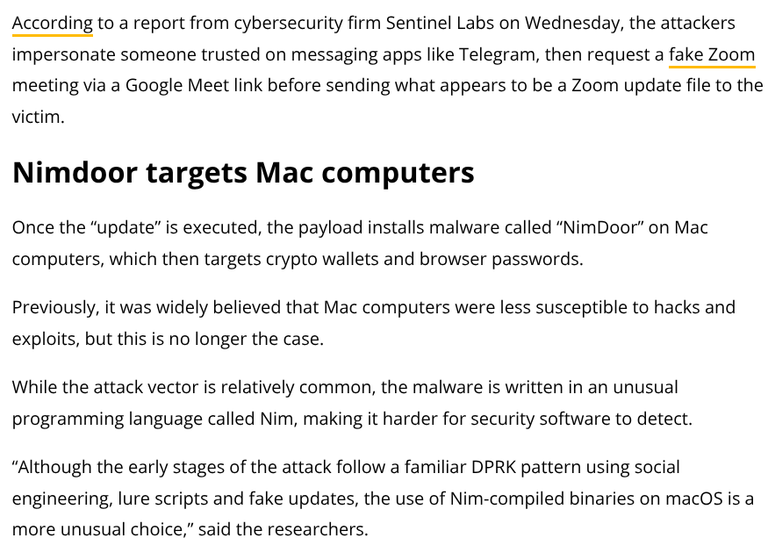Click the words "Sentinel Labs" in the report sentence
The image size is (768, 545).
click(440, 23)
